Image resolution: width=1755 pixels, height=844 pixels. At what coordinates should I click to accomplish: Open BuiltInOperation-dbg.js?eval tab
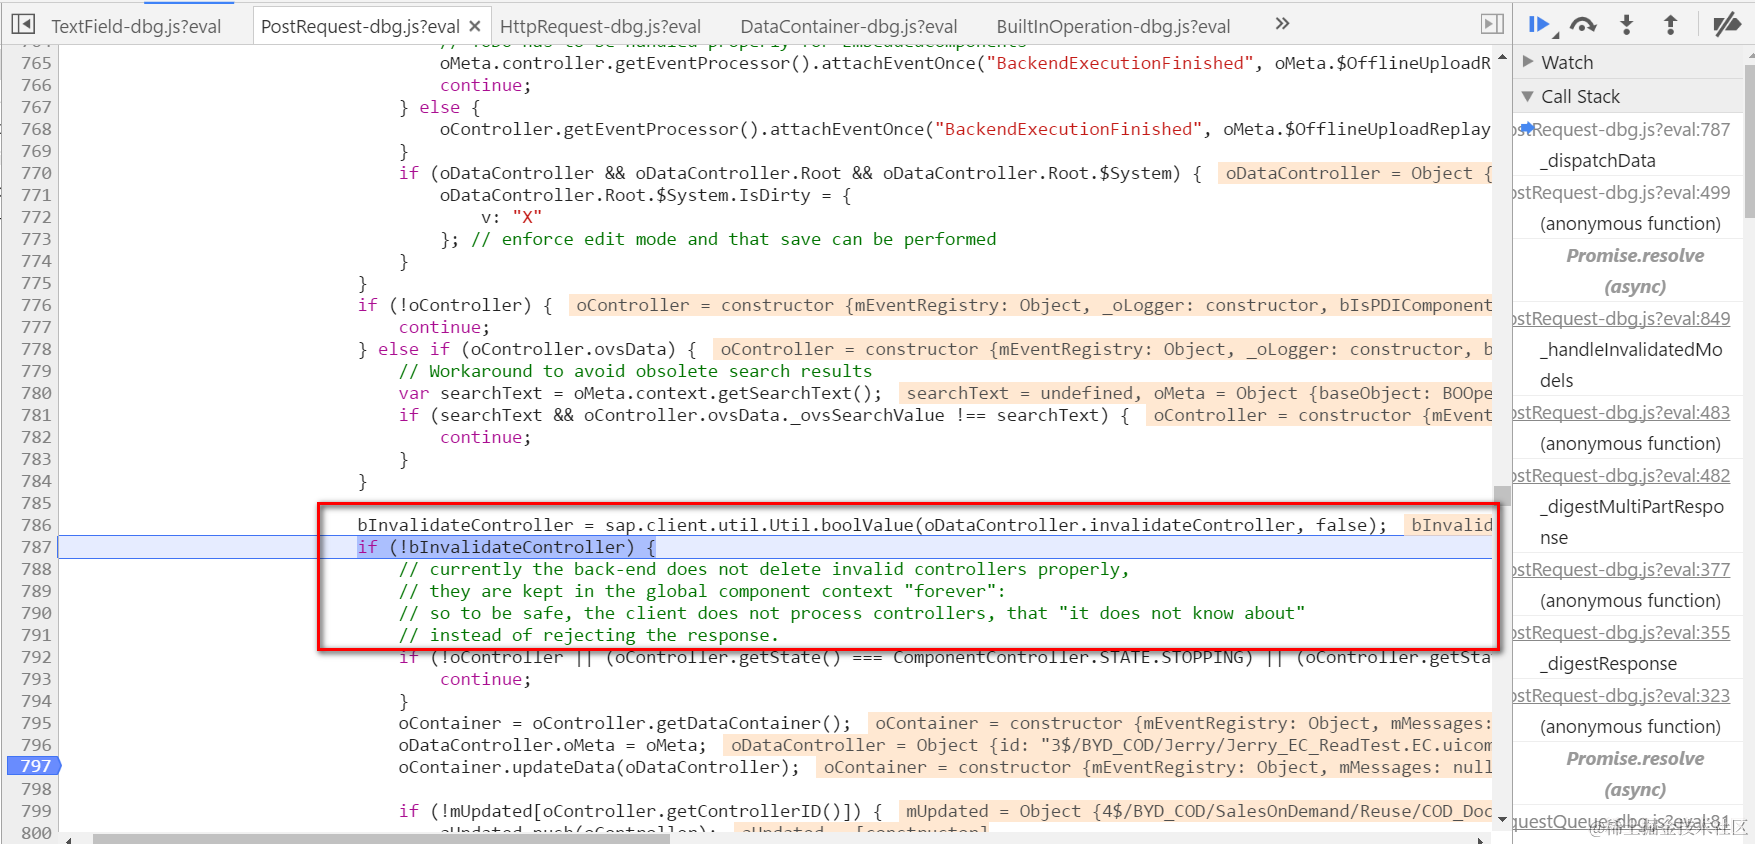[x=1113, y=26]
